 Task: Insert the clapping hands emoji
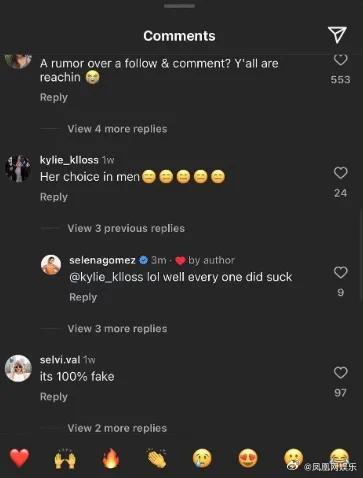(x=157, y=458)
